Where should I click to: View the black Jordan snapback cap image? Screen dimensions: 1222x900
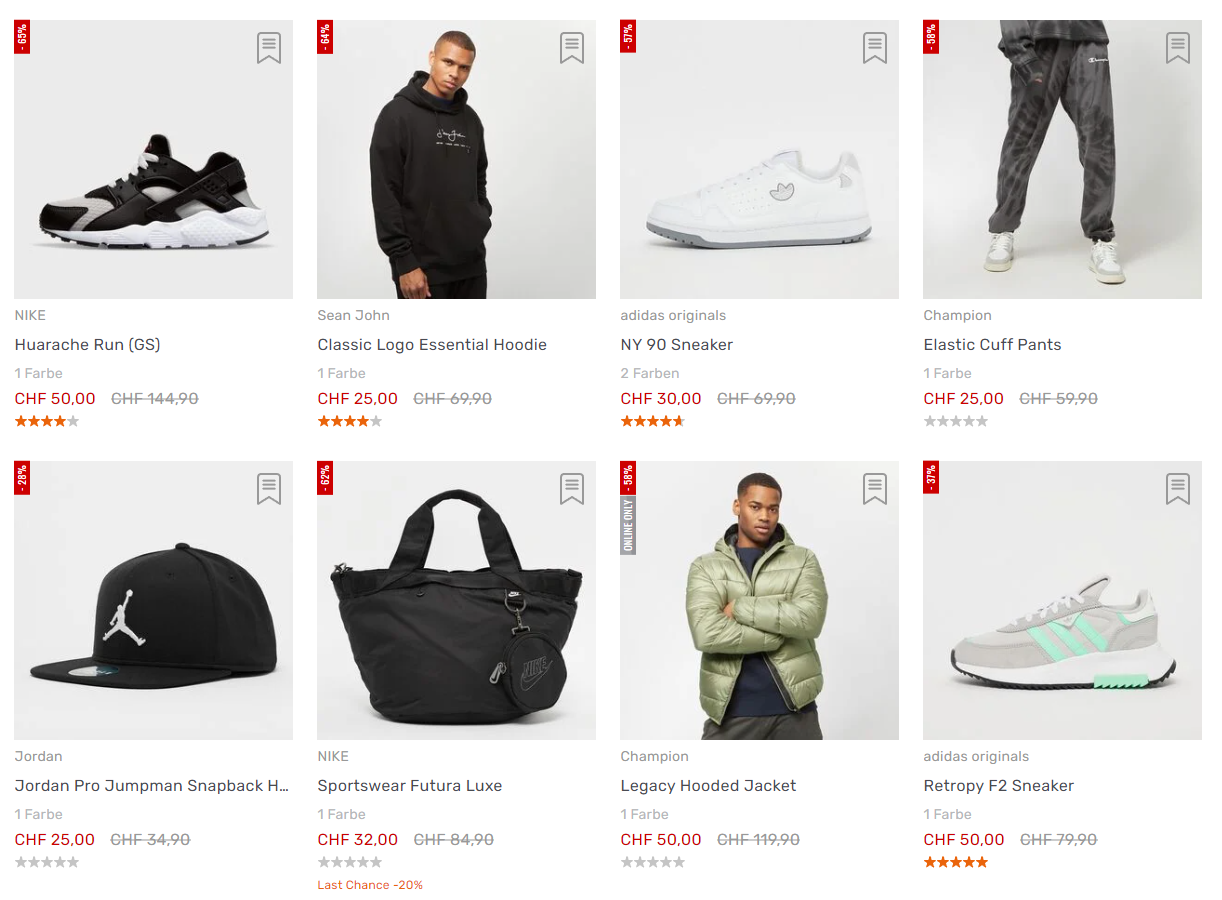153,610
